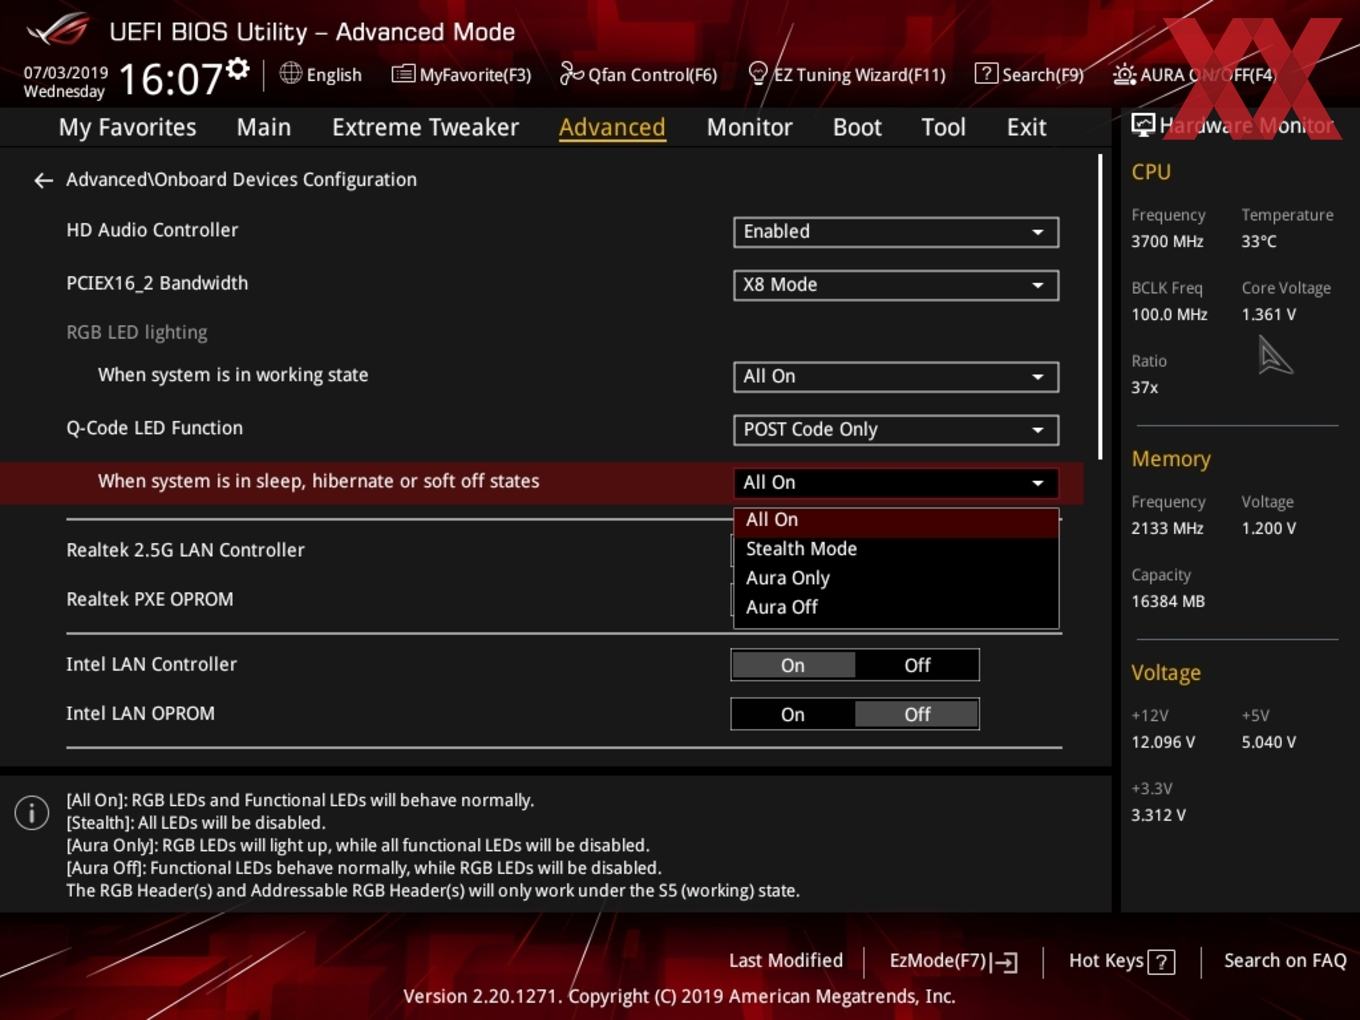Open Search on FAQ link

pyautogui.click(x=1285, y=961)
